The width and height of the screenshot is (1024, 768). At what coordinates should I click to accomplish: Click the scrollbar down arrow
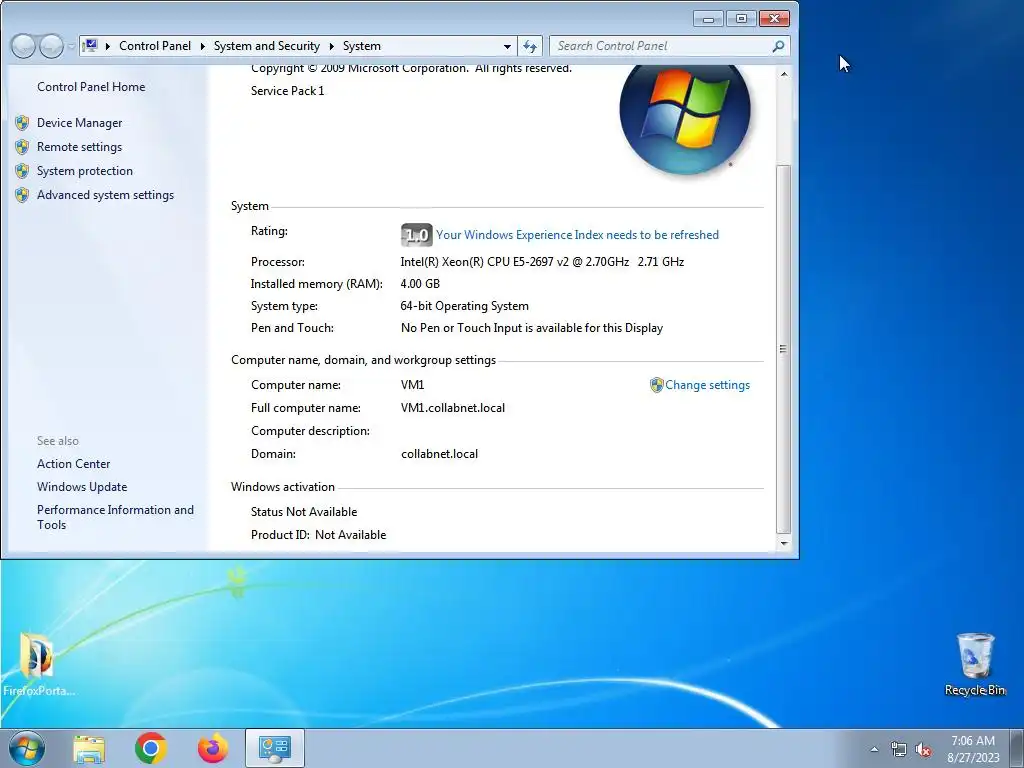[x=784, y=543]
